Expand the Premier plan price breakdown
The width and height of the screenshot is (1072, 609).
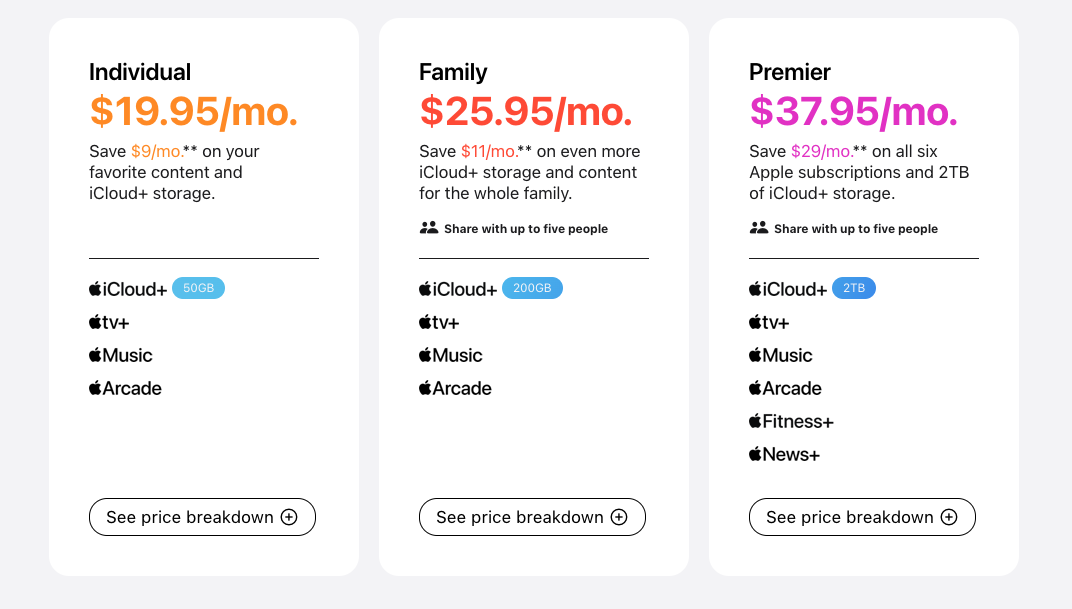pos(862,517)
